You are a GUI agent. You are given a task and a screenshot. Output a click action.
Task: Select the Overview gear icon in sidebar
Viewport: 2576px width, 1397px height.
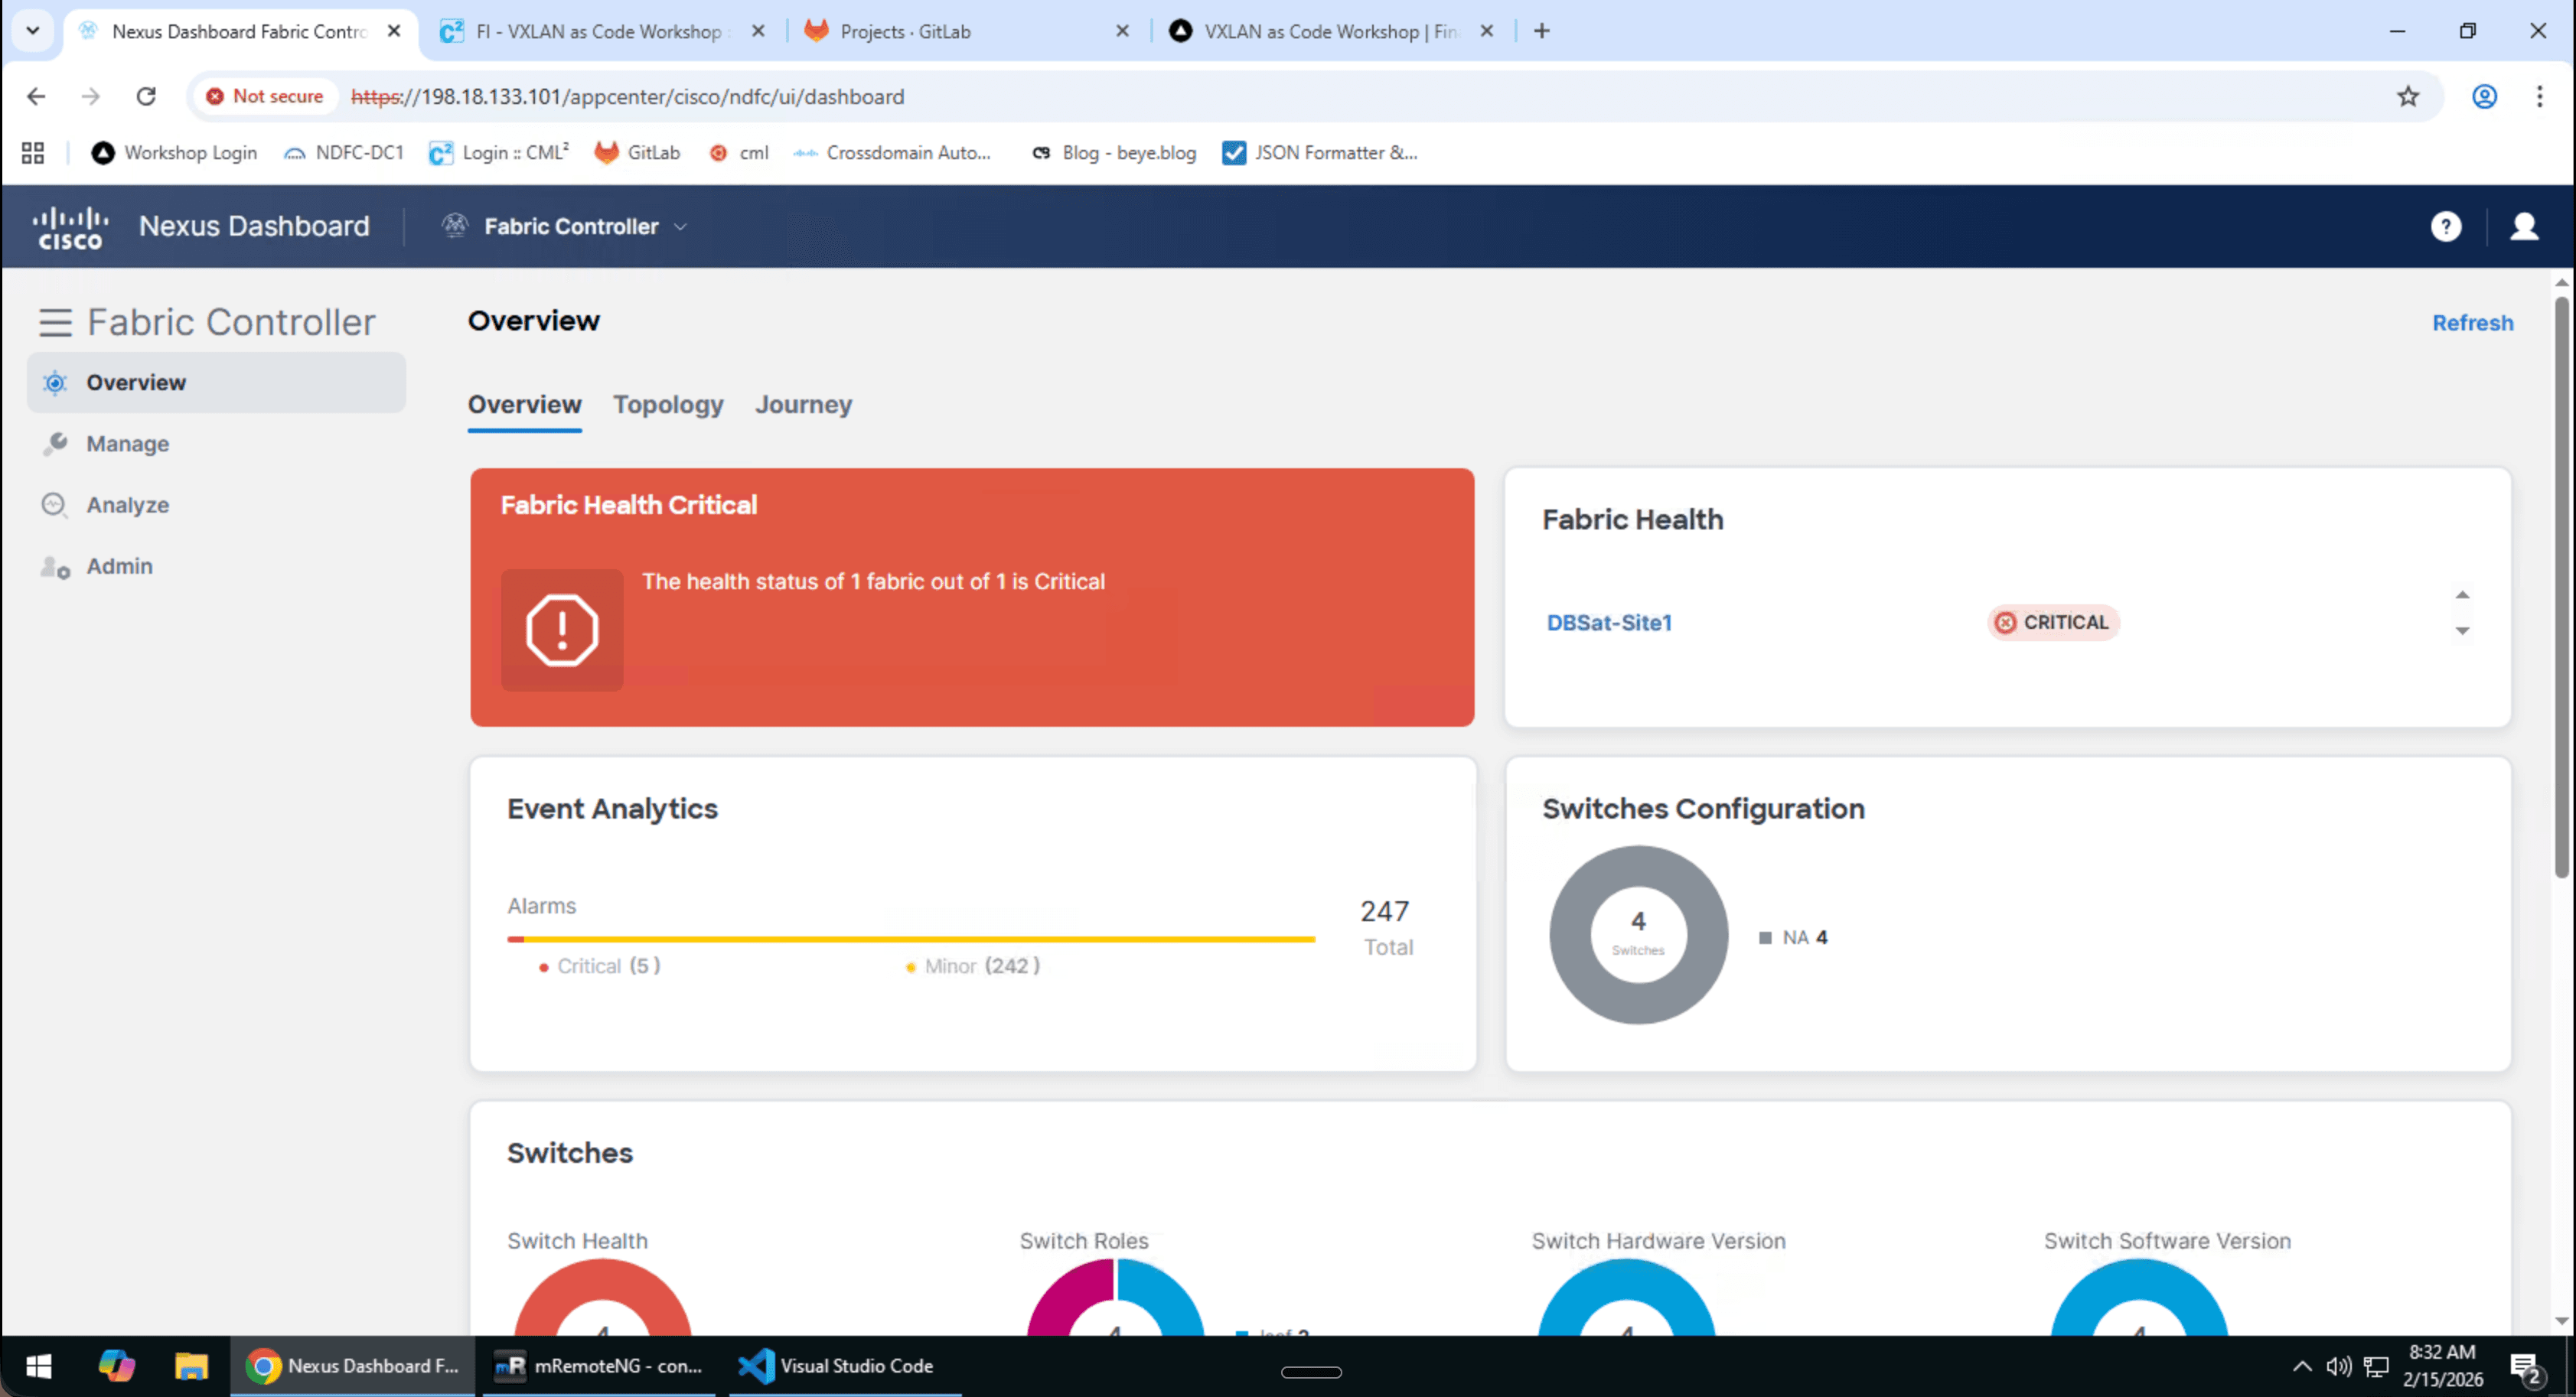click(55, 382)
